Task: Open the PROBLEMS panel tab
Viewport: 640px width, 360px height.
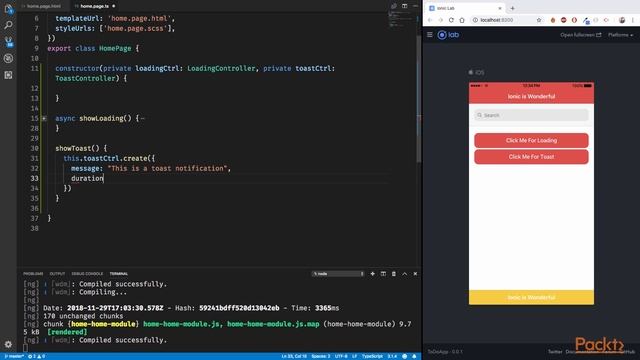Action: click(x=33, y=274)
